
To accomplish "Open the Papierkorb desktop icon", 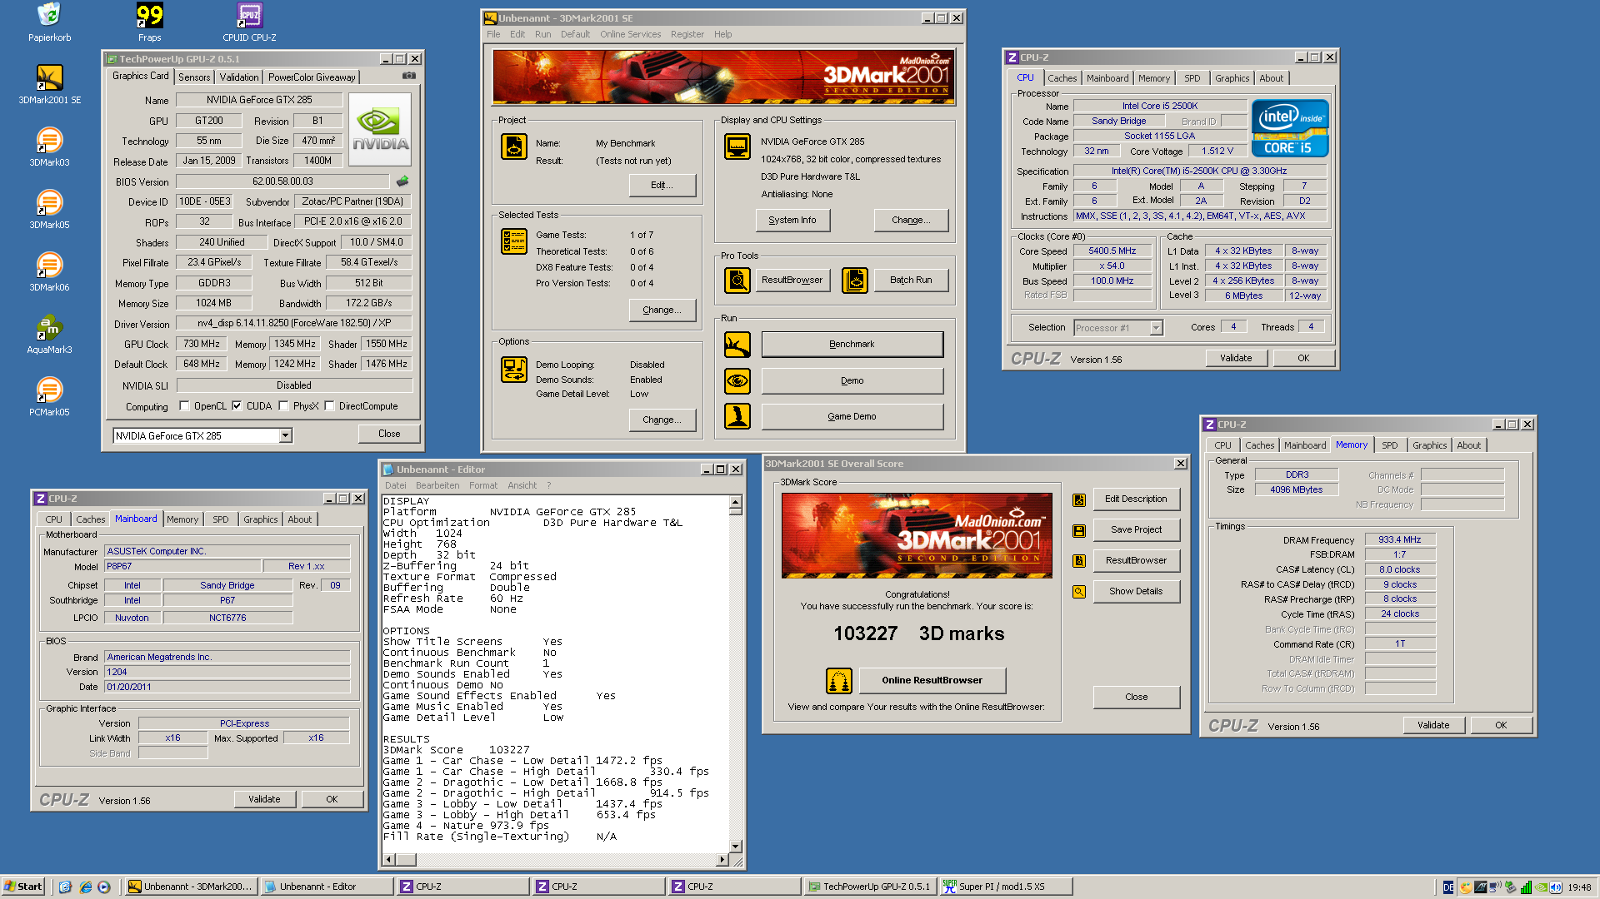I will (x=49, y=22).
